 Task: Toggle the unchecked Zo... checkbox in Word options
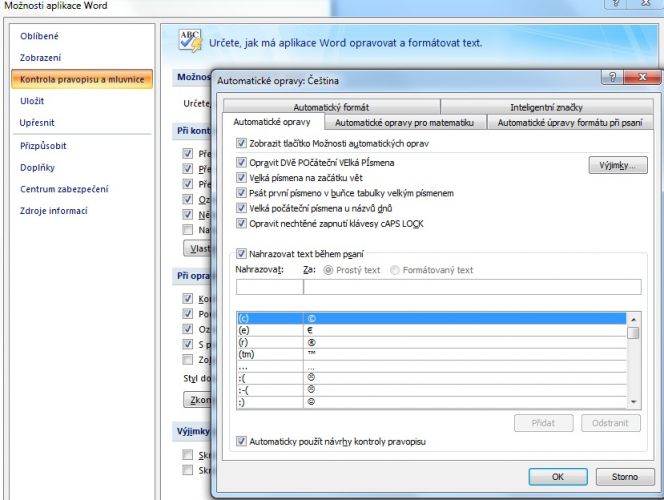tap(188, 359)
